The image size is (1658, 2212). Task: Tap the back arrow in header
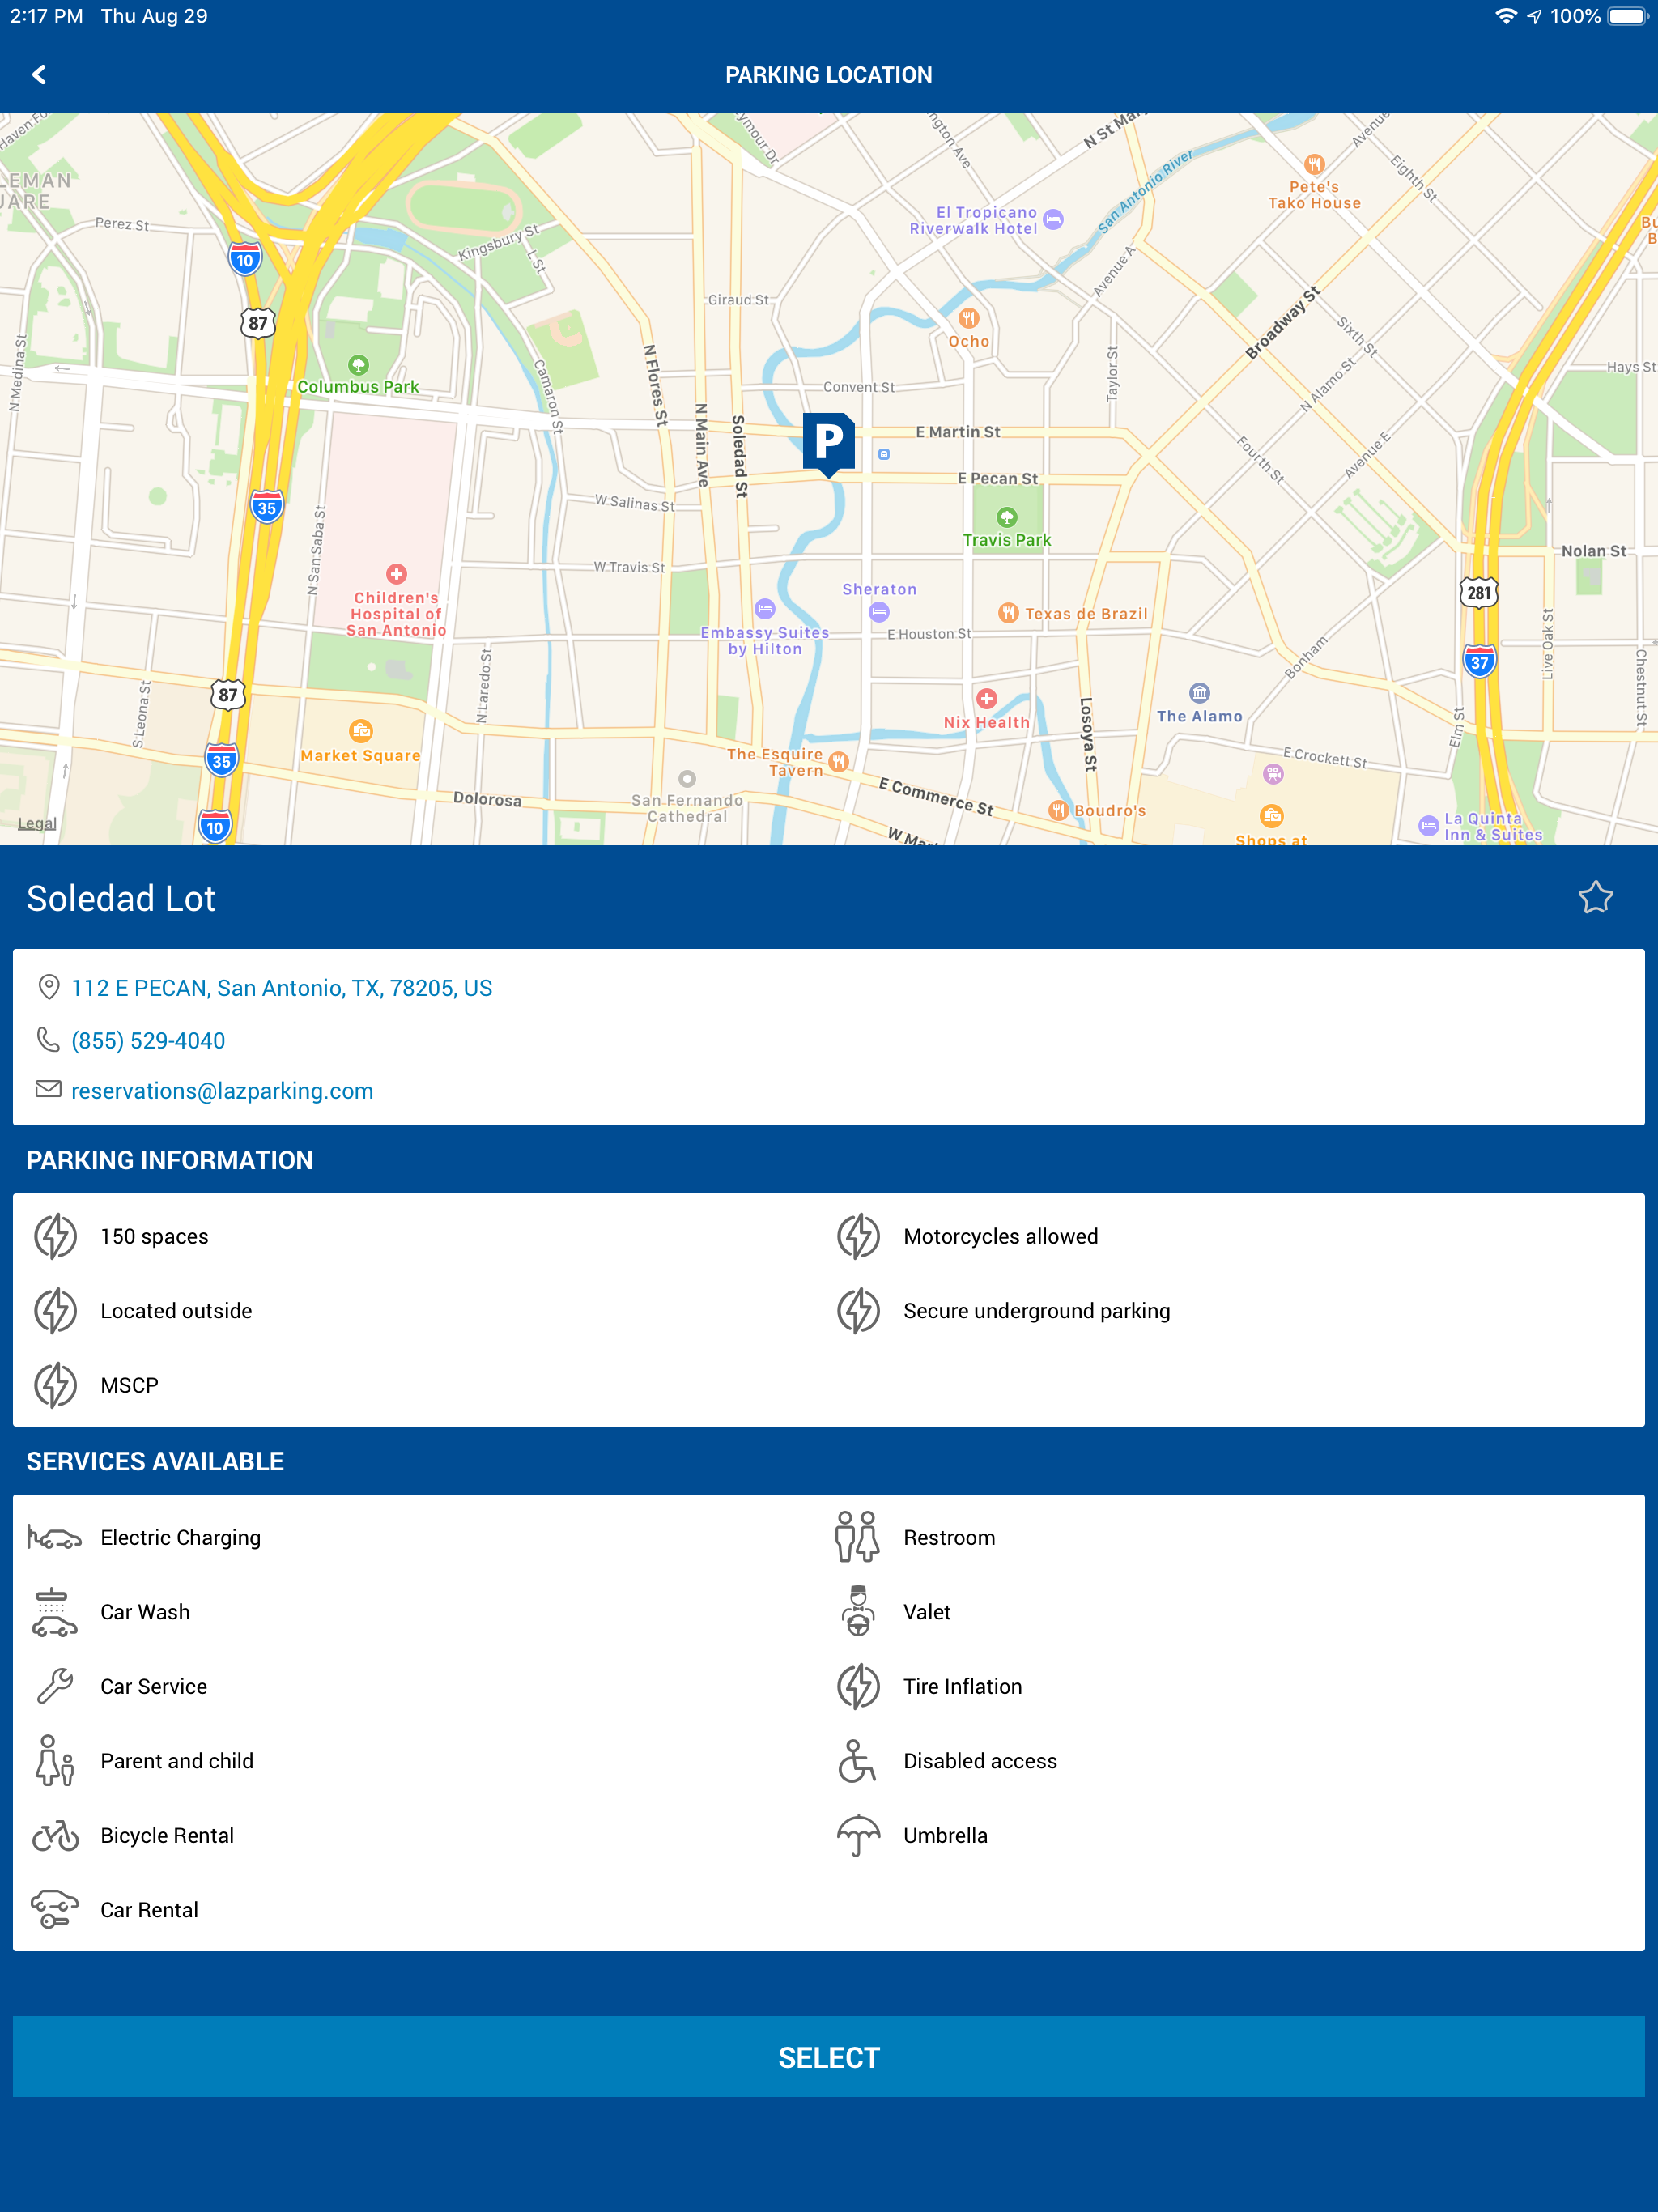(39, 75)
